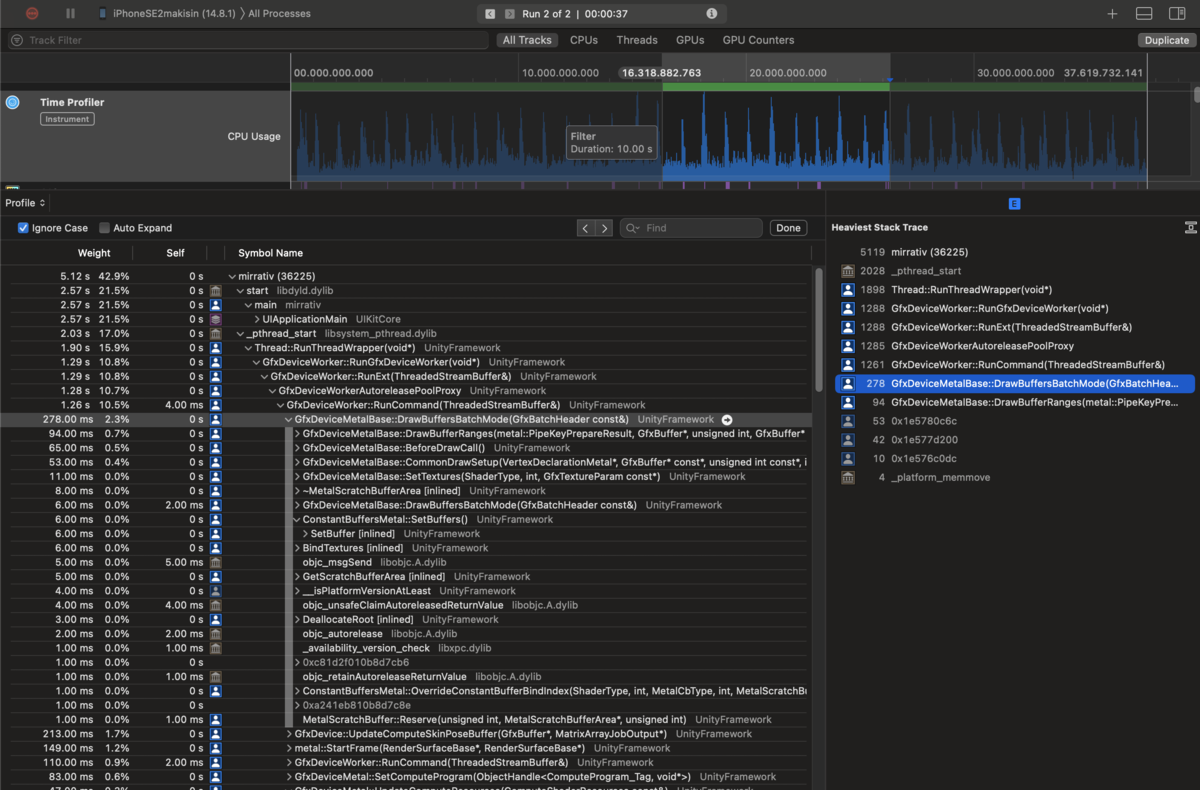Expand the GfxDevice::UpdateComputeSkinPoseBuffer row
This screenshot has height=790, width=1200.
(289, 734)
